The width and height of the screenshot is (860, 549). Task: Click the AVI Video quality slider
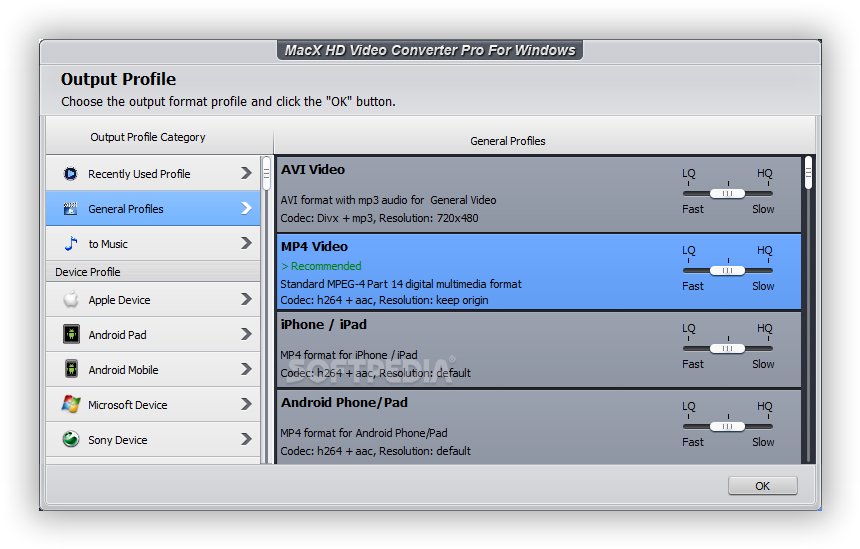coord(728,193)
